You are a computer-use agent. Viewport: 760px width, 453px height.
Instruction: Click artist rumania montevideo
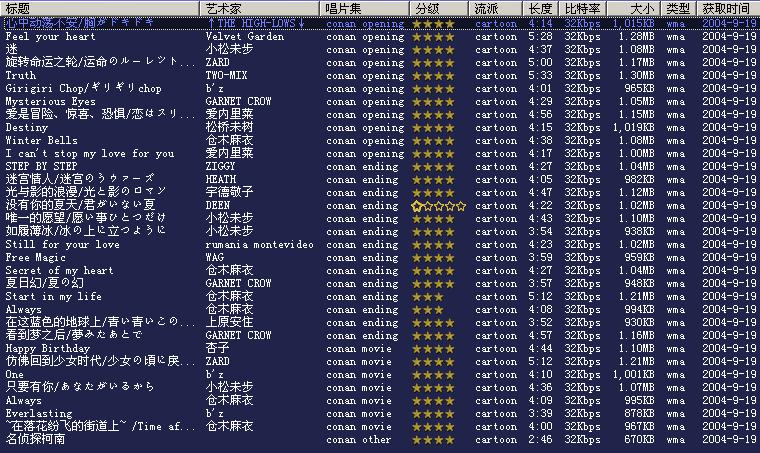[x=259, y=245]
